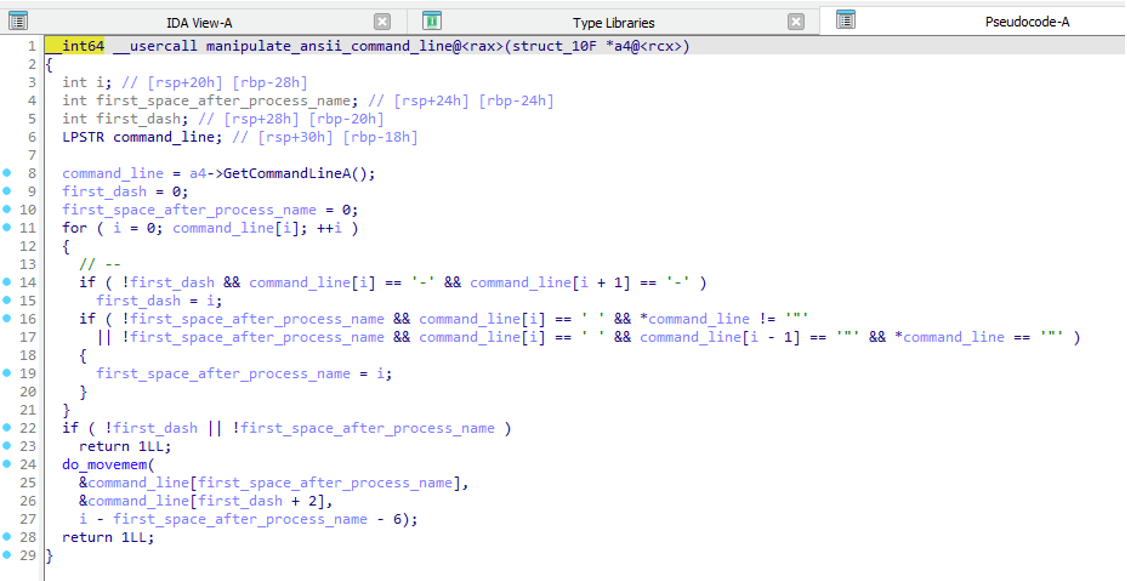This screenshot has width=1127, height=581.
Task: Click [rsp+30h] [rbp-18h] comment on line 6
Action: 338,137
